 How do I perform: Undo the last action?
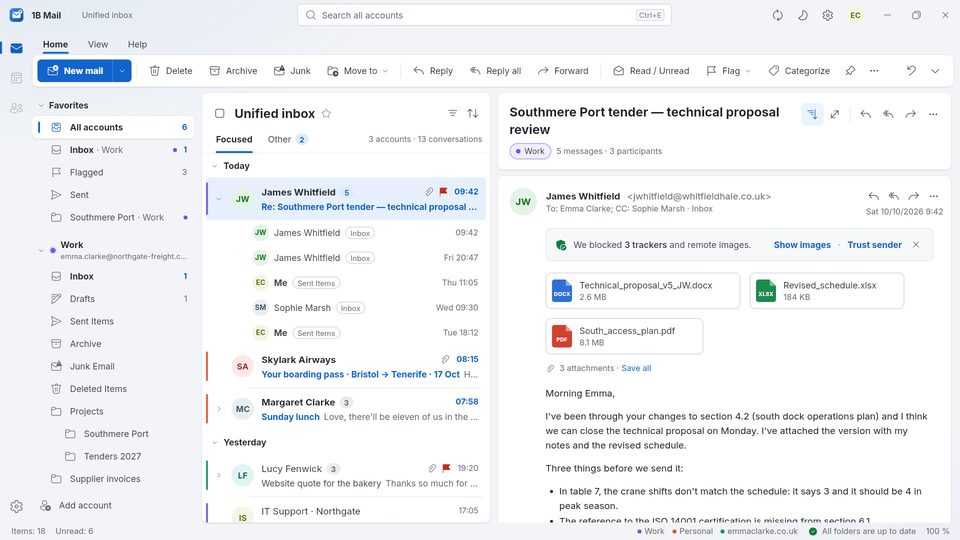pos(911,71)
